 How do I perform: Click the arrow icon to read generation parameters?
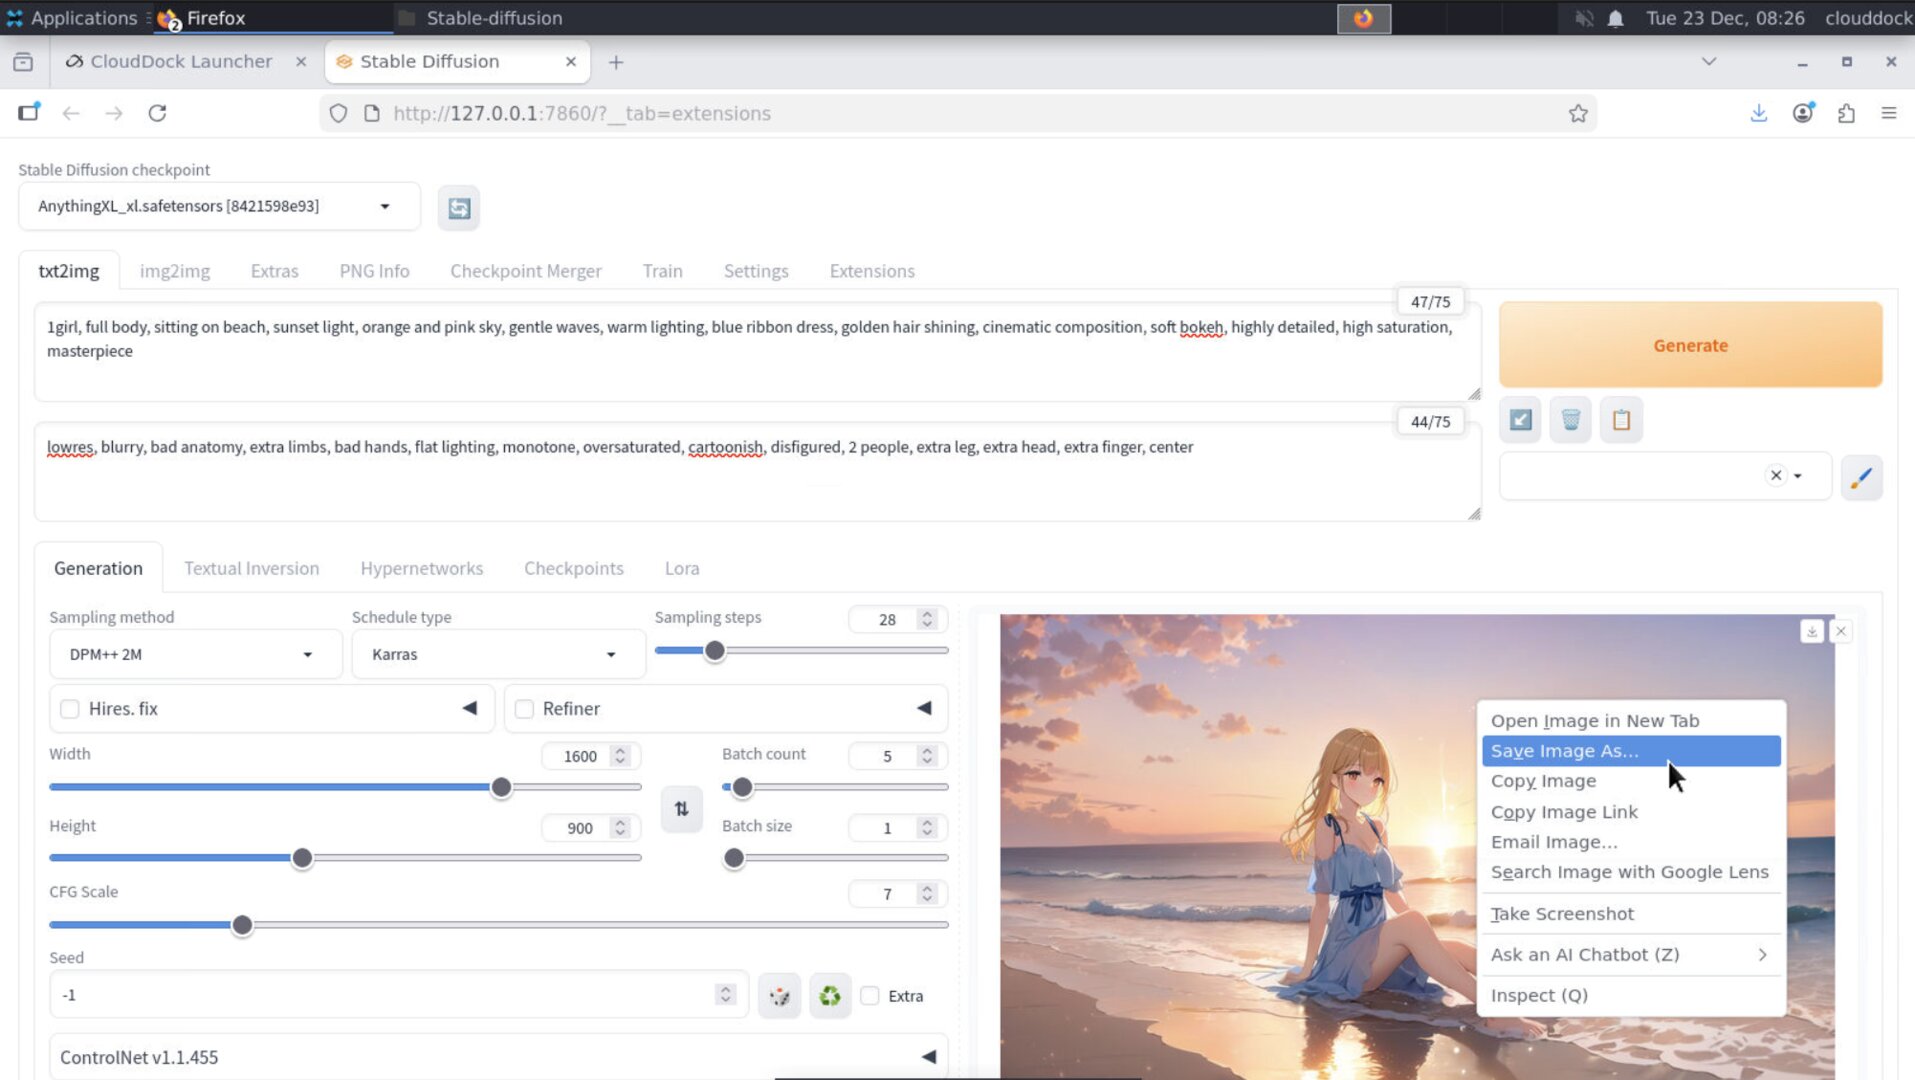pyautogui.click(x=1520, y=419)
